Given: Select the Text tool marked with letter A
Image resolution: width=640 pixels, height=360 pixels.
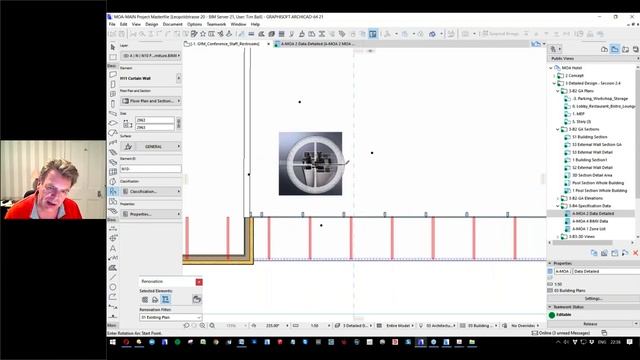Looking at the screenshot, I should click(x=113, y=248).
